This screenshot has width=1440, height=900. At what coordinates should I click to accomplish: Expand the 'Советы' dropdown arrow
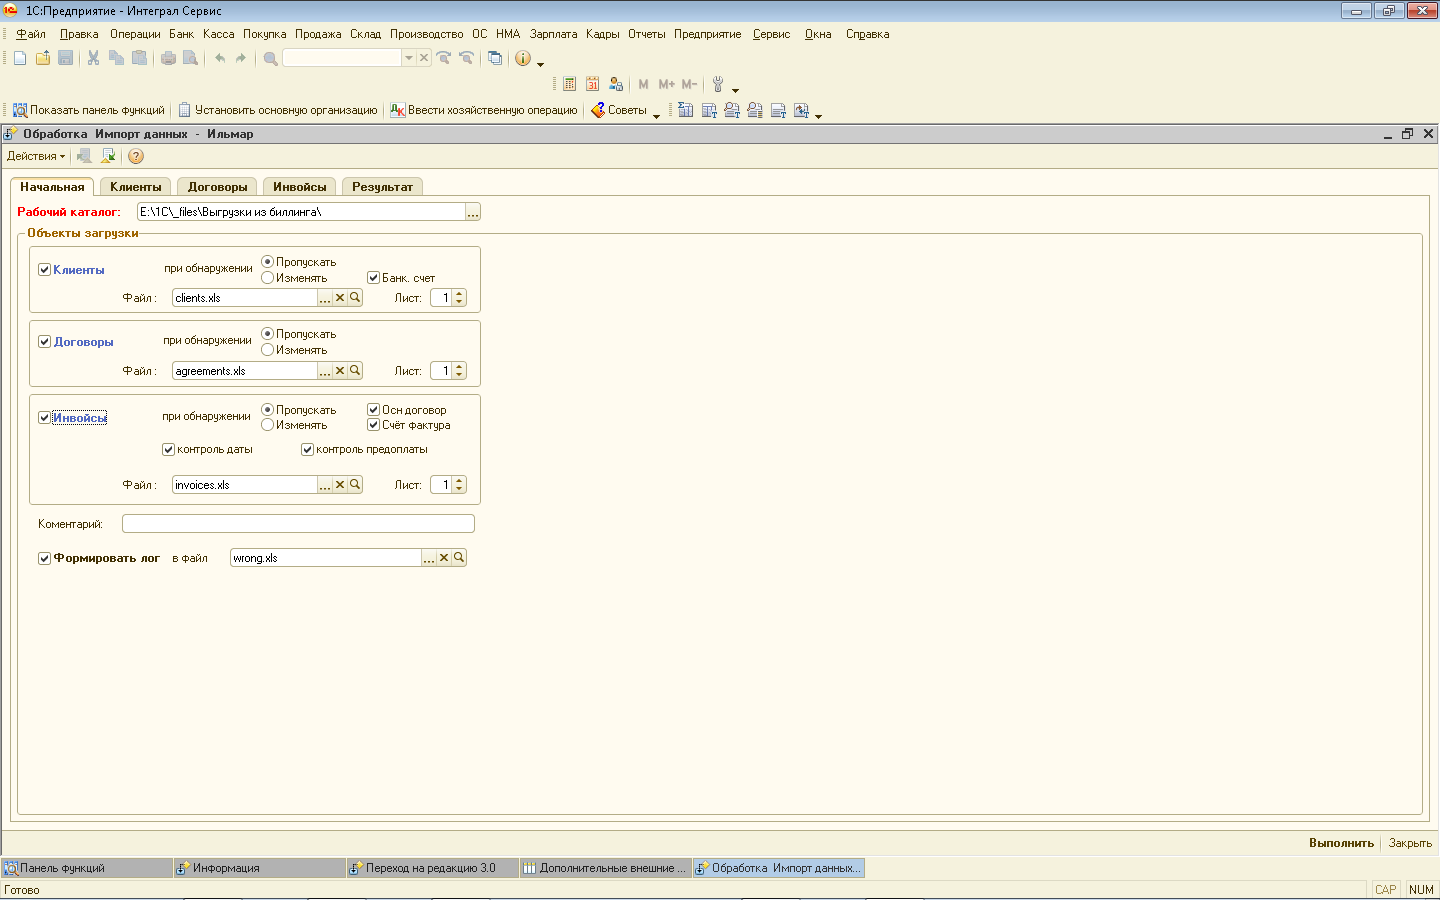click(x=656, y=114)
